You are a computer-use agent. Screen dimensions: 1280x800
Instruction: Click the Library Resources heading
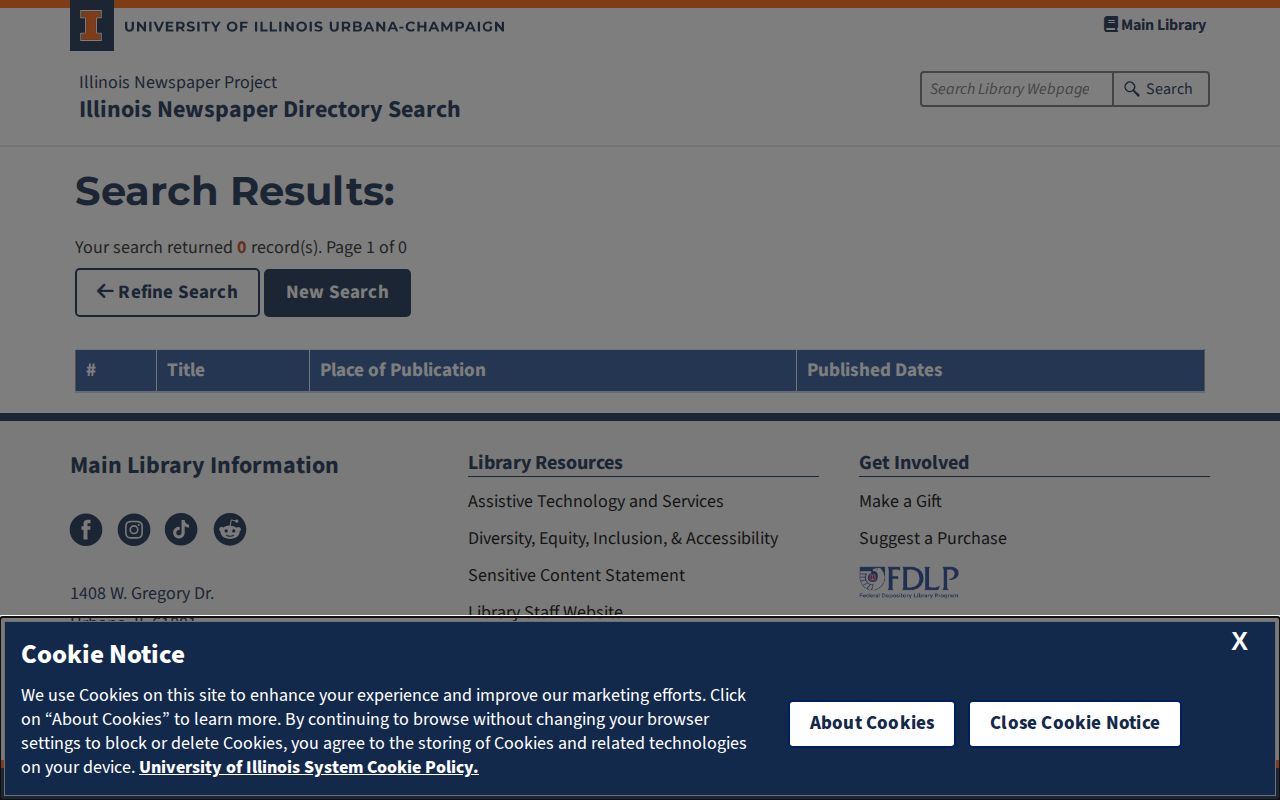click(x=545, y=462)
